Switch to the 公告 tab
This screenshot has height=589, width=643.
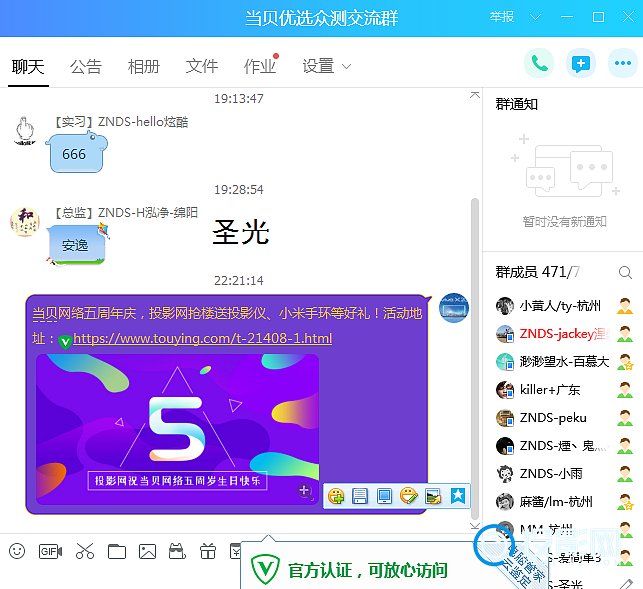click(x=86, y=66)
